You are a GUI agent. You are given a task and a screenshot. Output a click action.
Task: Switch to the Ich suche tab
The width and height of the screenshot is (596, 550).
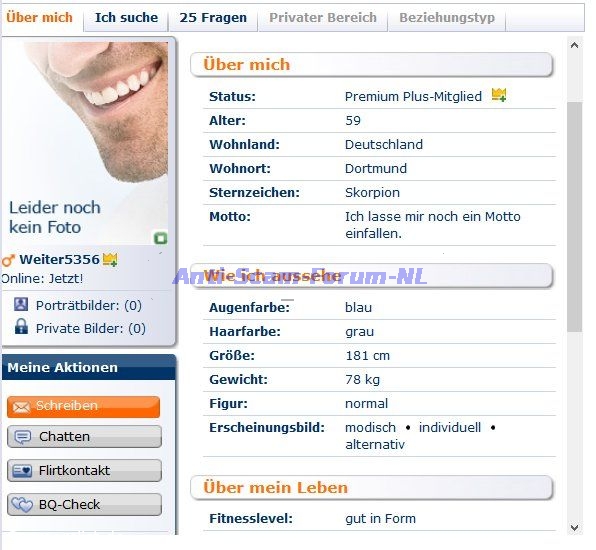126,17
